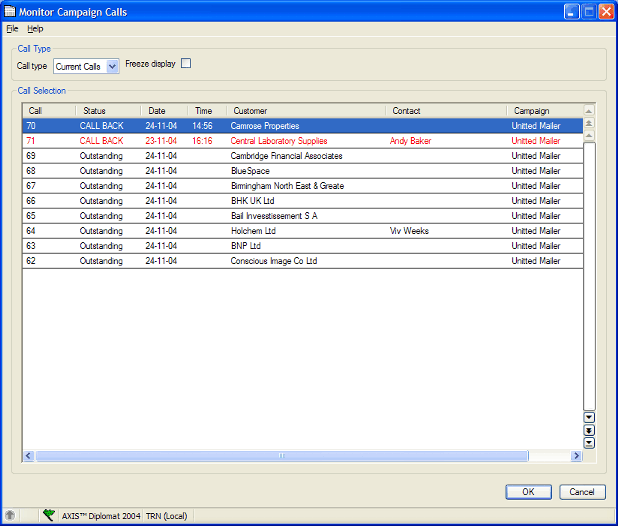Click the horizontal scrollbar thumb
Viewport: 618px width, 526px height.
[280, 456]
